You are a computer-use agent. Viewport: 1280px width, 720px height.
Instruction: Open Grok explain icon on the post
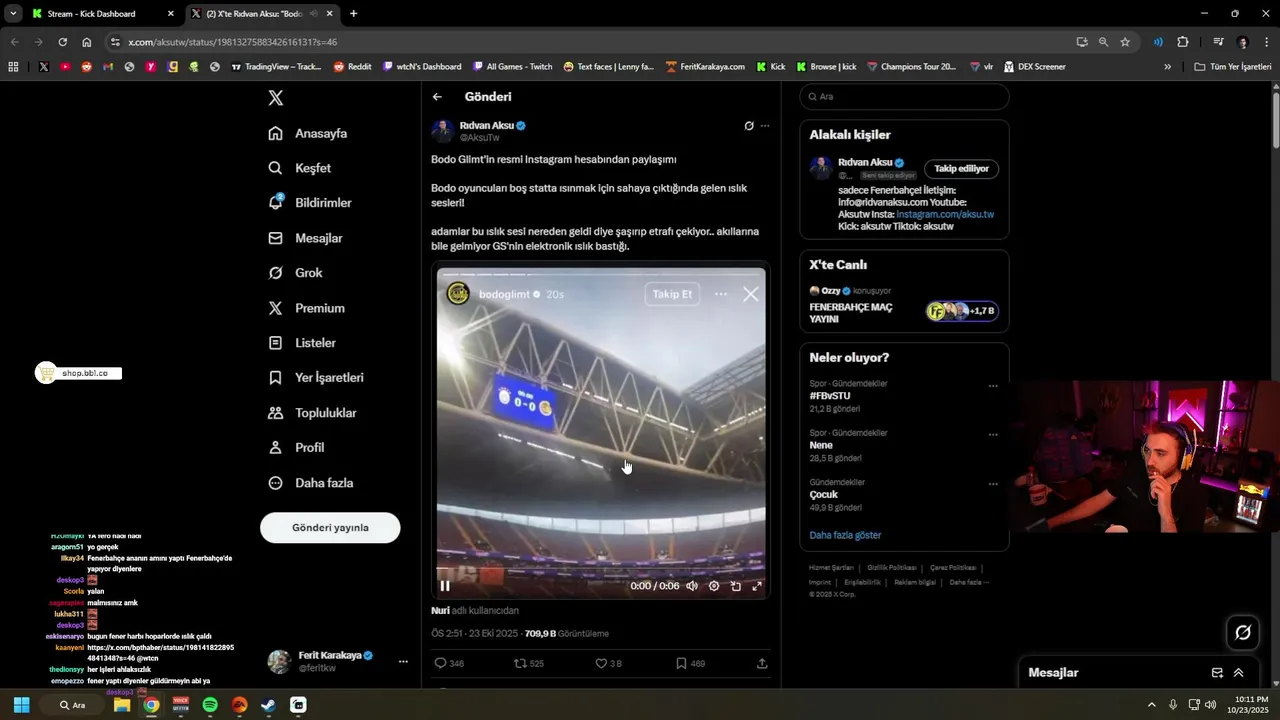(748, 126)
